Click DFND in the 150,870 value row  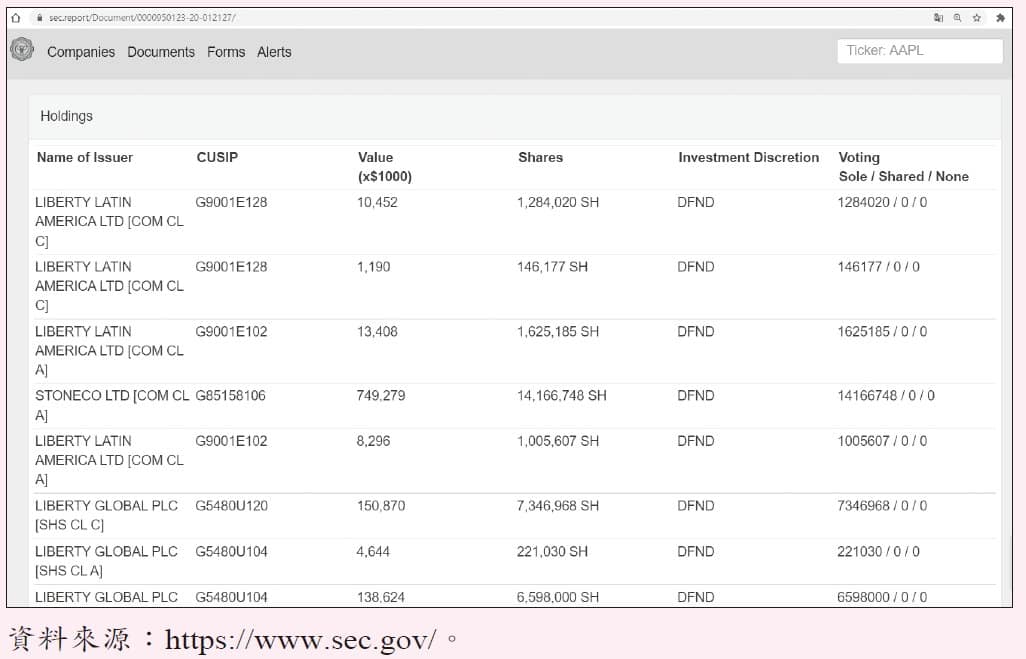pos(696,506)
